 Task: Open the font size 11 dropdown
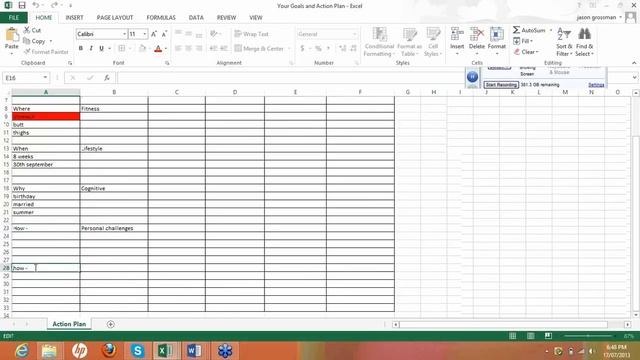tap(144, 34)
